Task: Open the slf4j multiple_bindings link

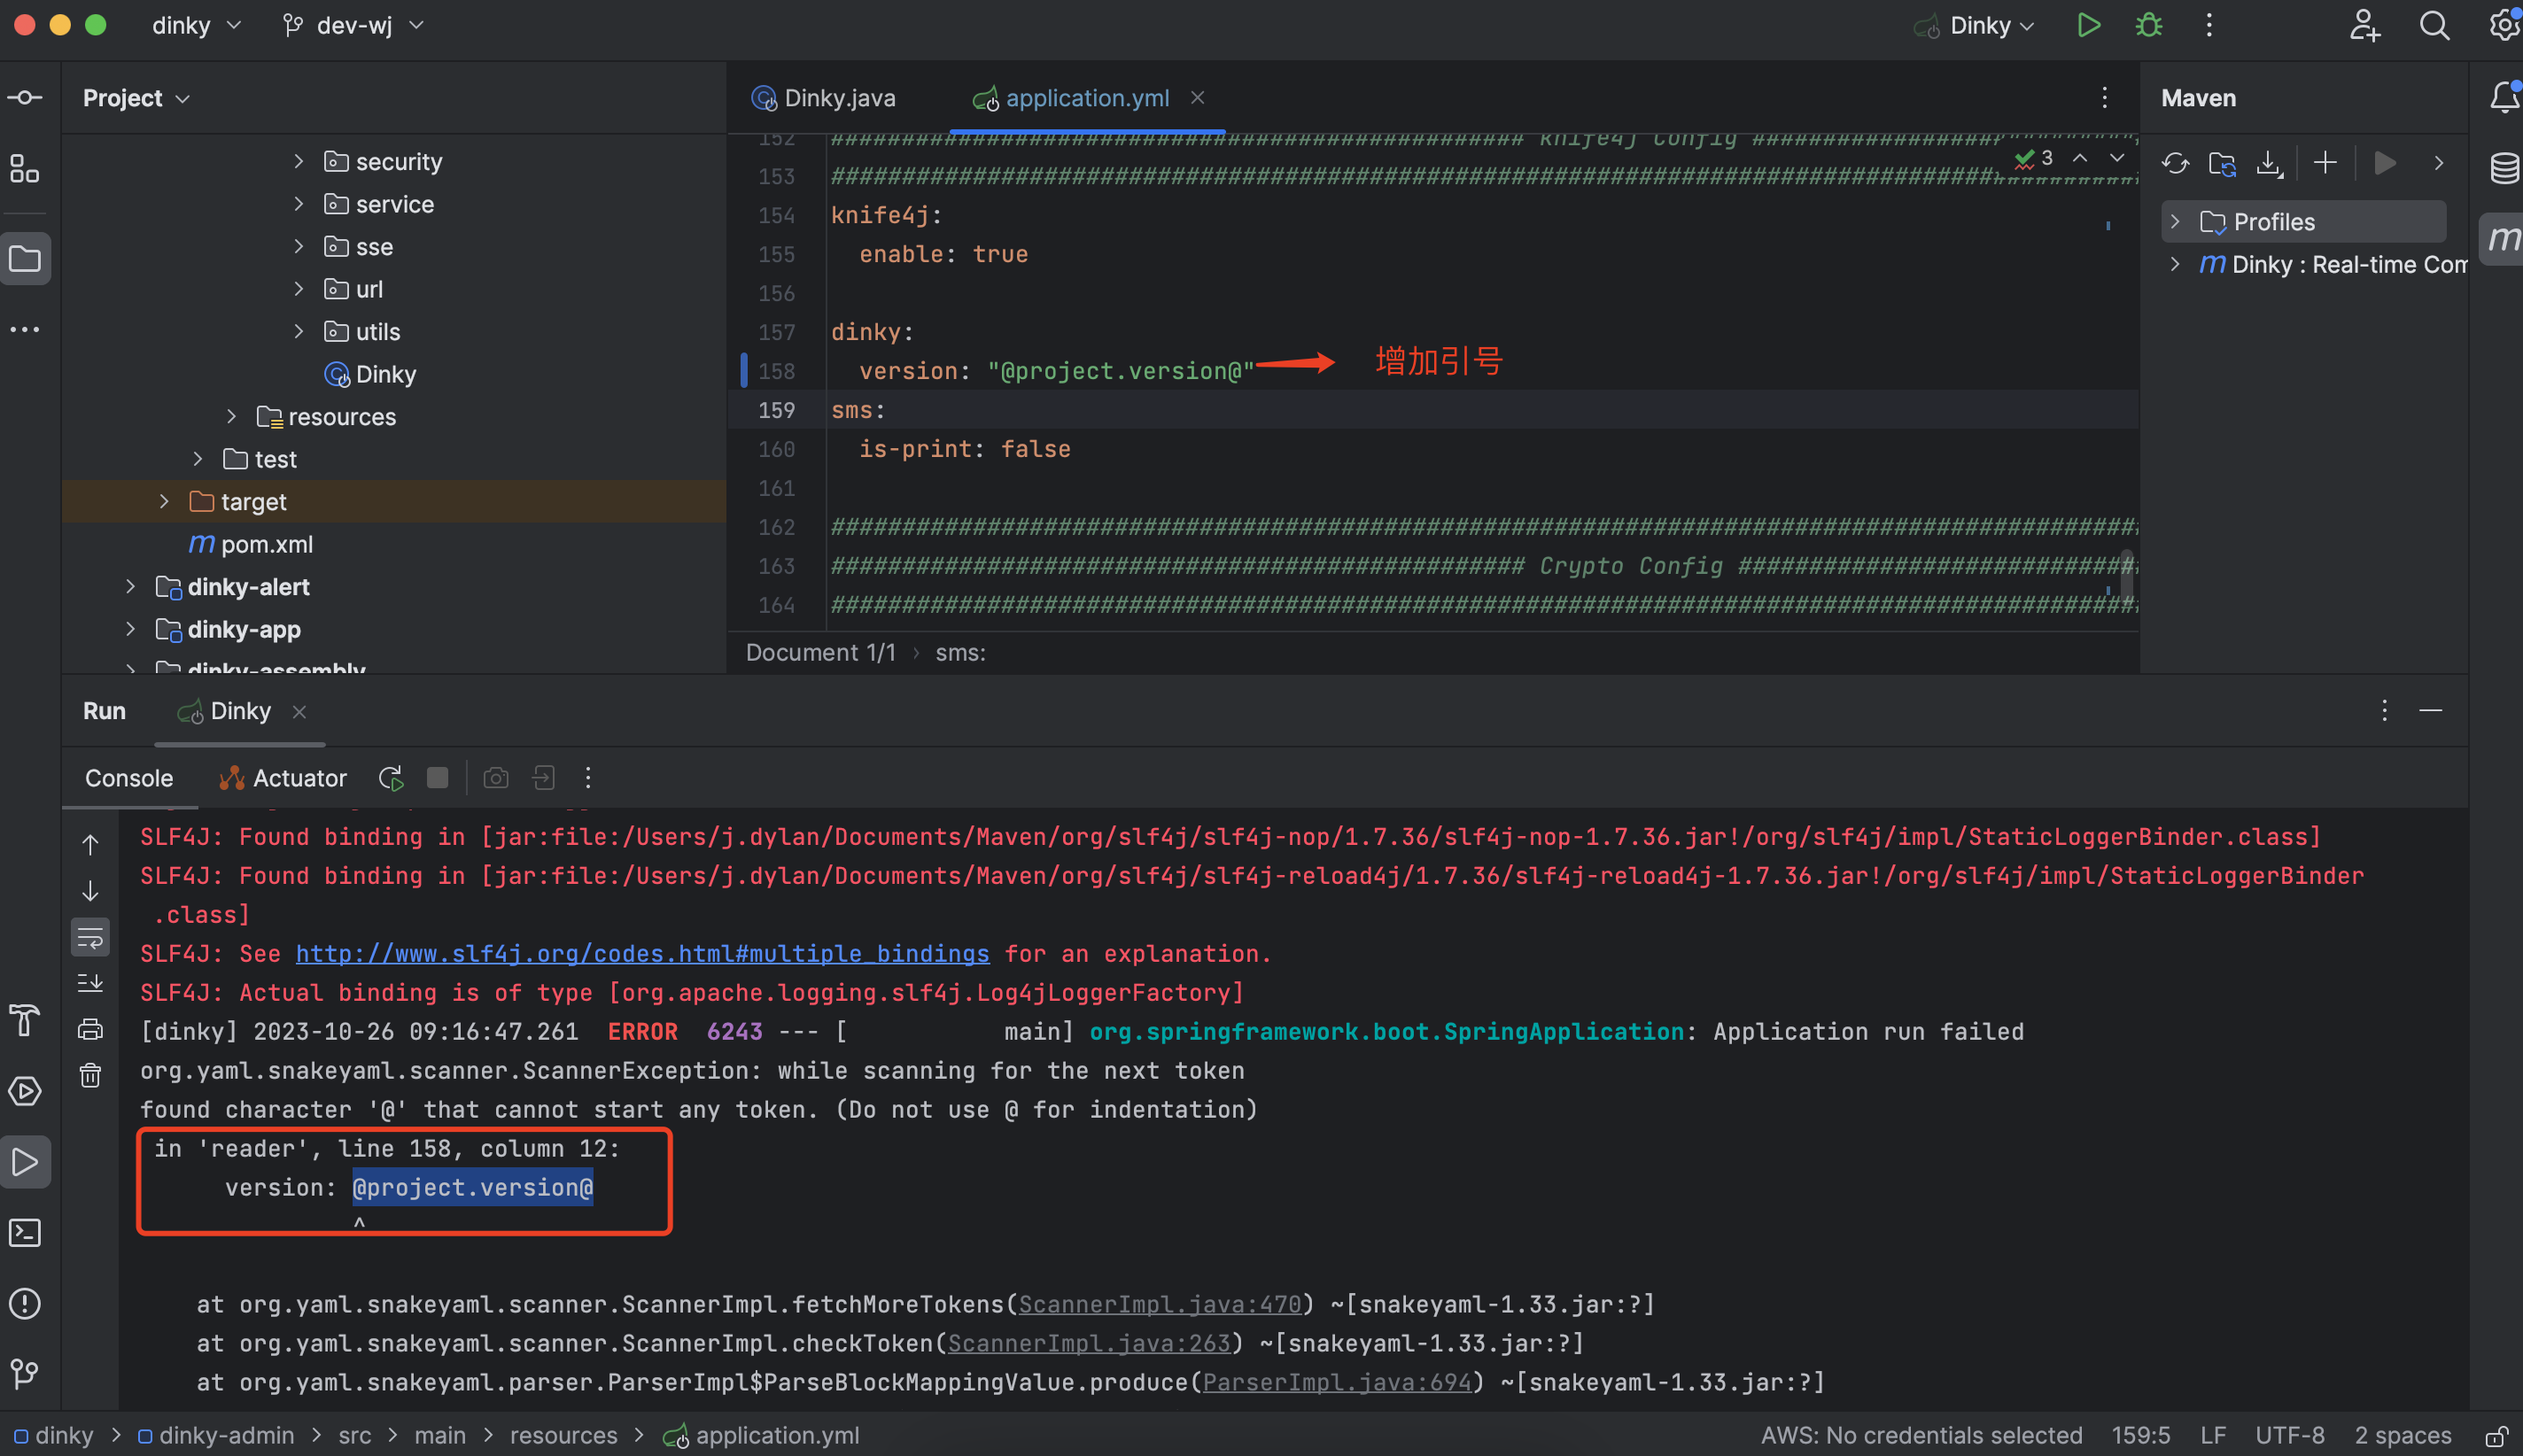Action: [642, 954]
